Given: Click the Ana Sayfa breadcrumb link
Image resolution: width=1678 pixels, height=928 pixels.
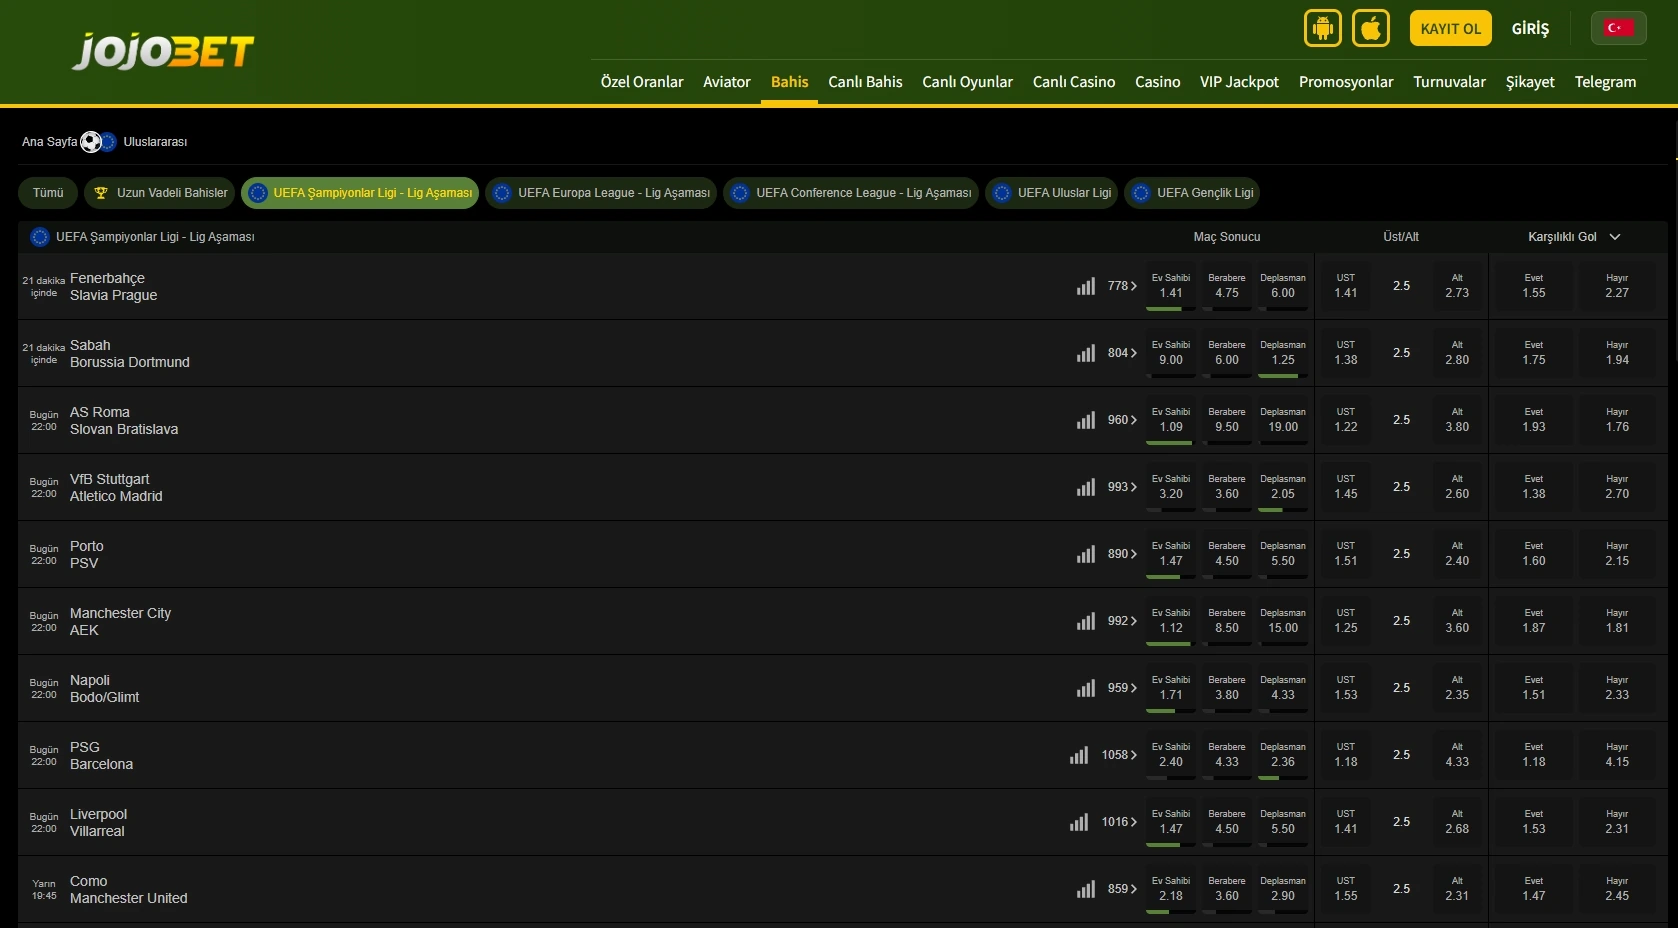Looking at the screenshot, I should click(49, 142).
